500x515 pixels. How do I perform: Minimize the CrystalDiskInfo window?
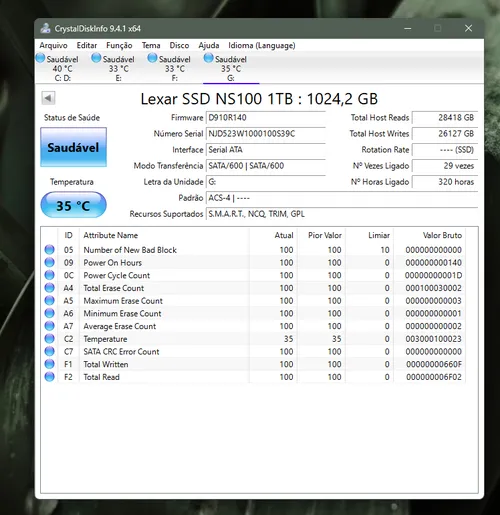coord(407,28)
